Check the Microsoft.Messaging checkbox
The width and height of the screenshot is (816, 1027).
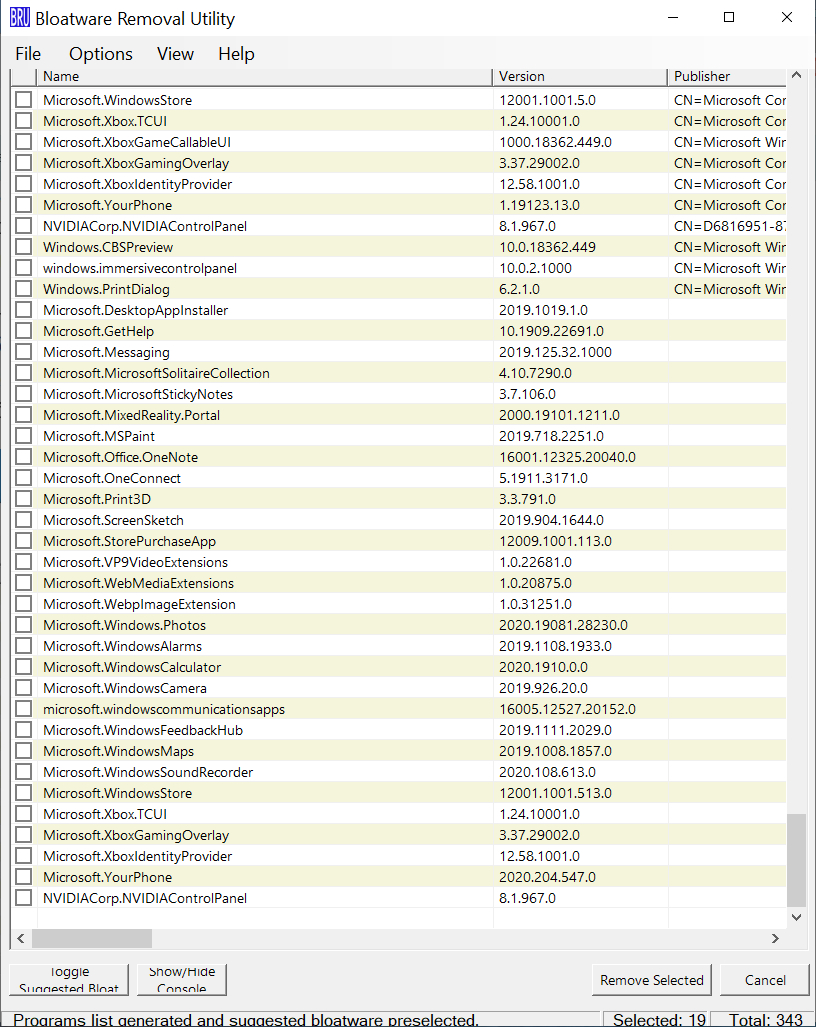24,352
